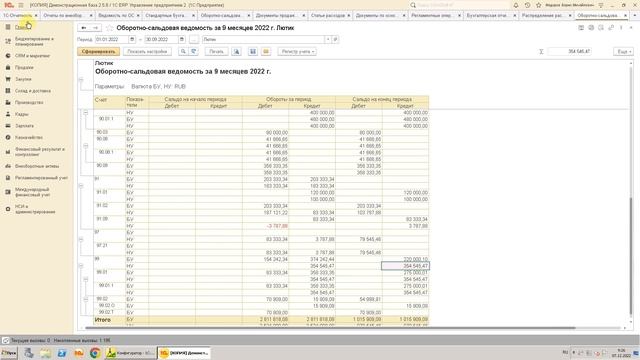
Task: Open history clock icon in title bar
Action: click(527, 5)
